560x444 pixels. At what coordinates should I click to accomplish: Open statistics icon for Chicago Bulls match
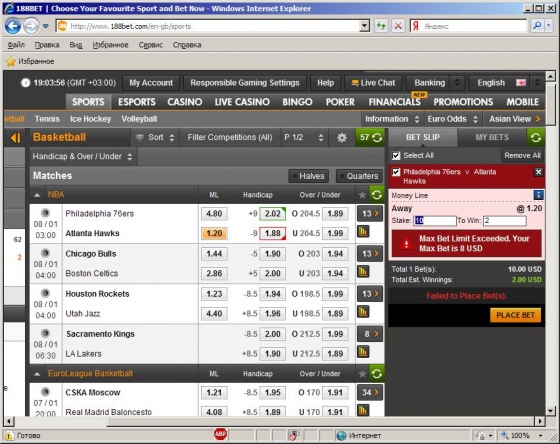[x=363, y=272]
